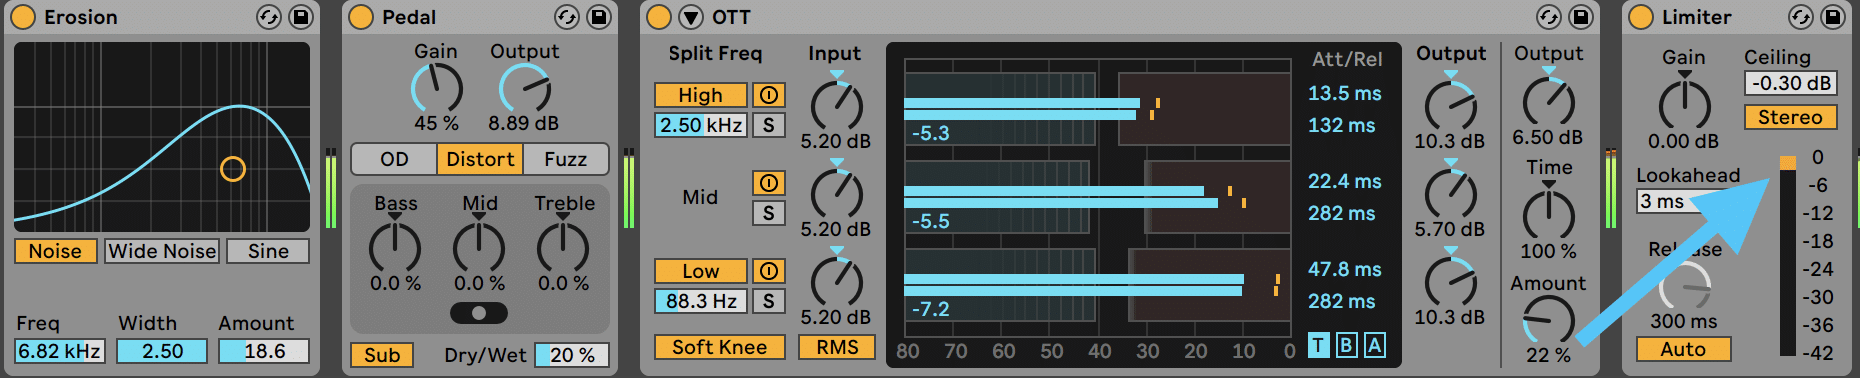Click Low band Input knob
1860x378 pixels.
click(x=837, y=282)
